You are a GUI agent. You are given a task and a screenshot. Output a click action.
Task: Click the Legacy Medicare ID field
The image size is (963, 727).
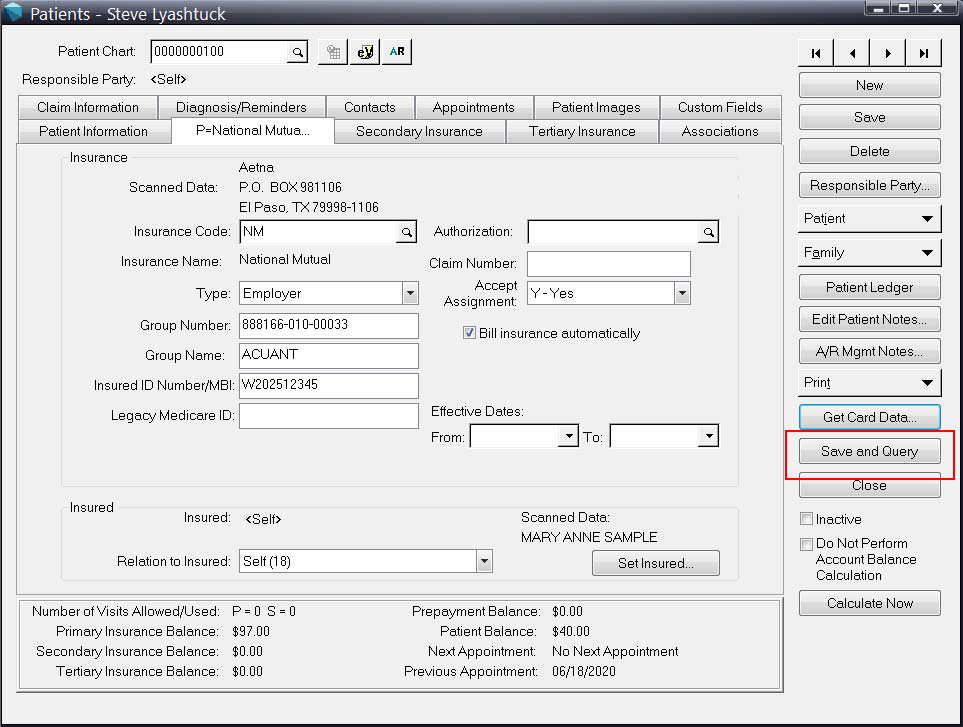[329, 416]
